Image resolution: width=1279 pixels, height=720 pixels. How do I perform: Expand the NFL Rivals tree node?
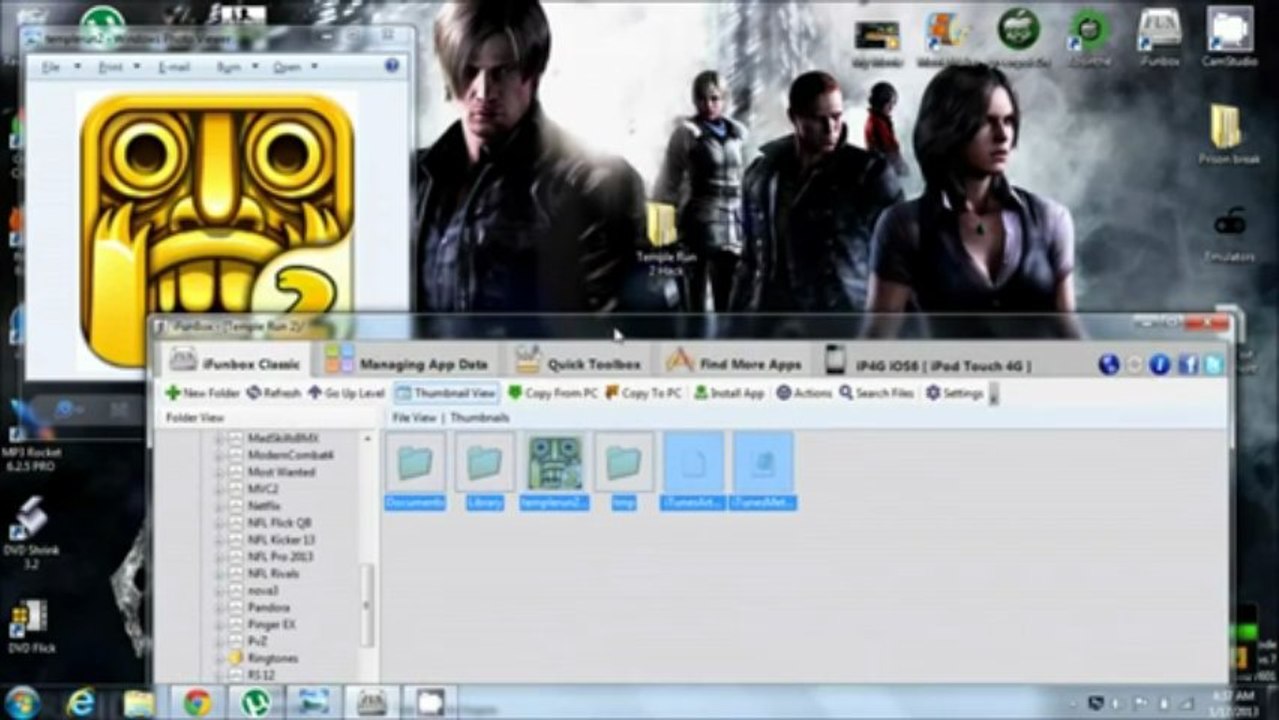coord(219,574)
